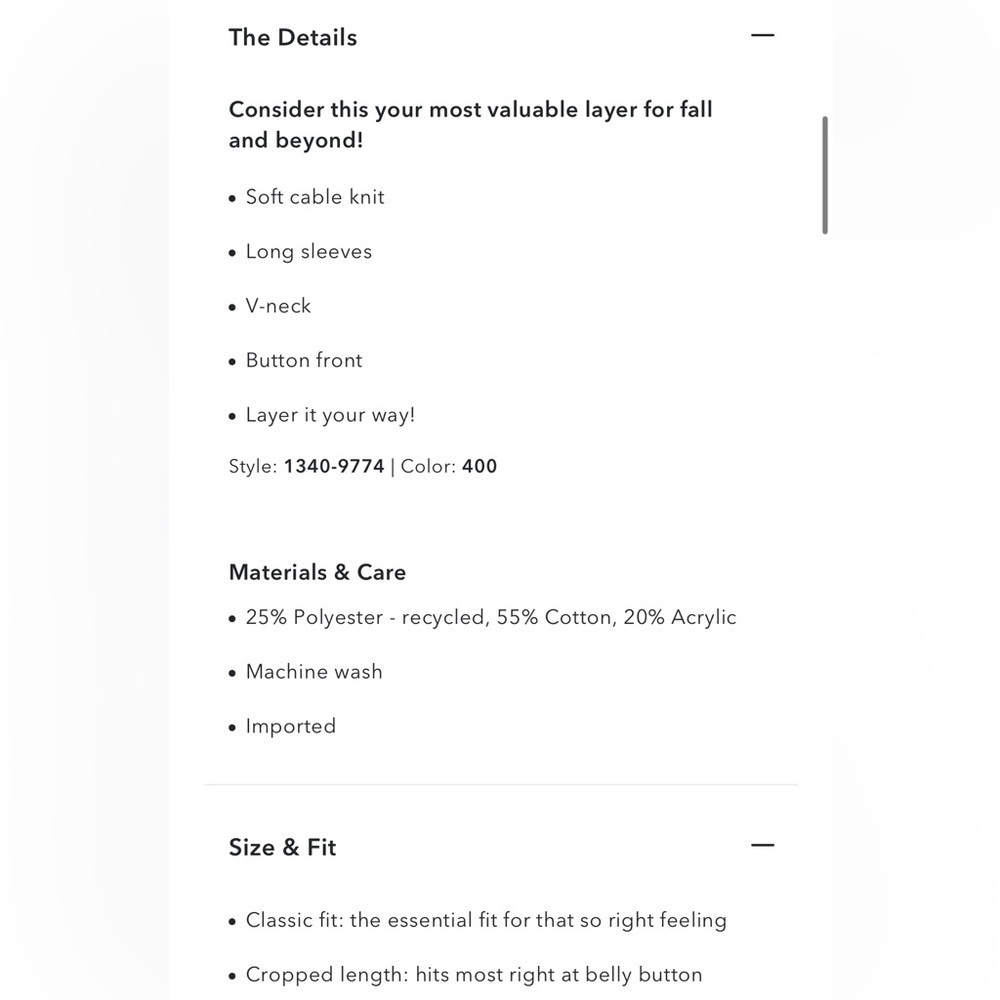The image size is (1000, 1000).
Task: Click the most valuable layer tagline
Action: click(x=471, y=124)
